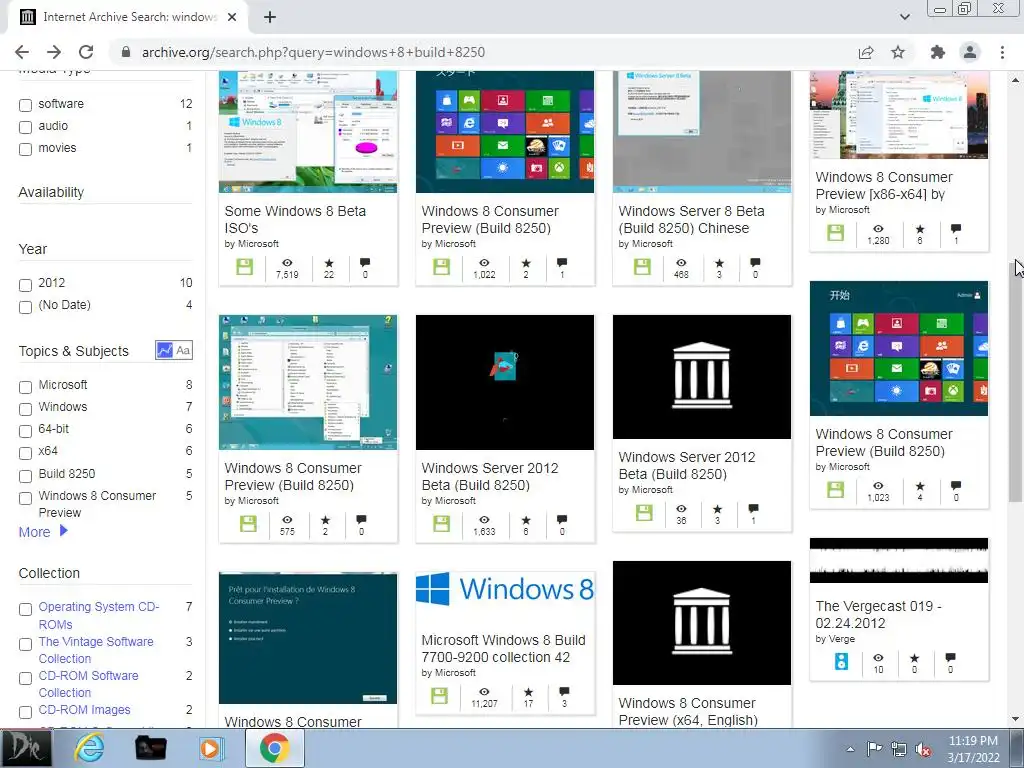The width and height of the screenshot is (1024, 768).
Task: Open The Vintage Software Collection link
Action: click(x=96, y=650)
